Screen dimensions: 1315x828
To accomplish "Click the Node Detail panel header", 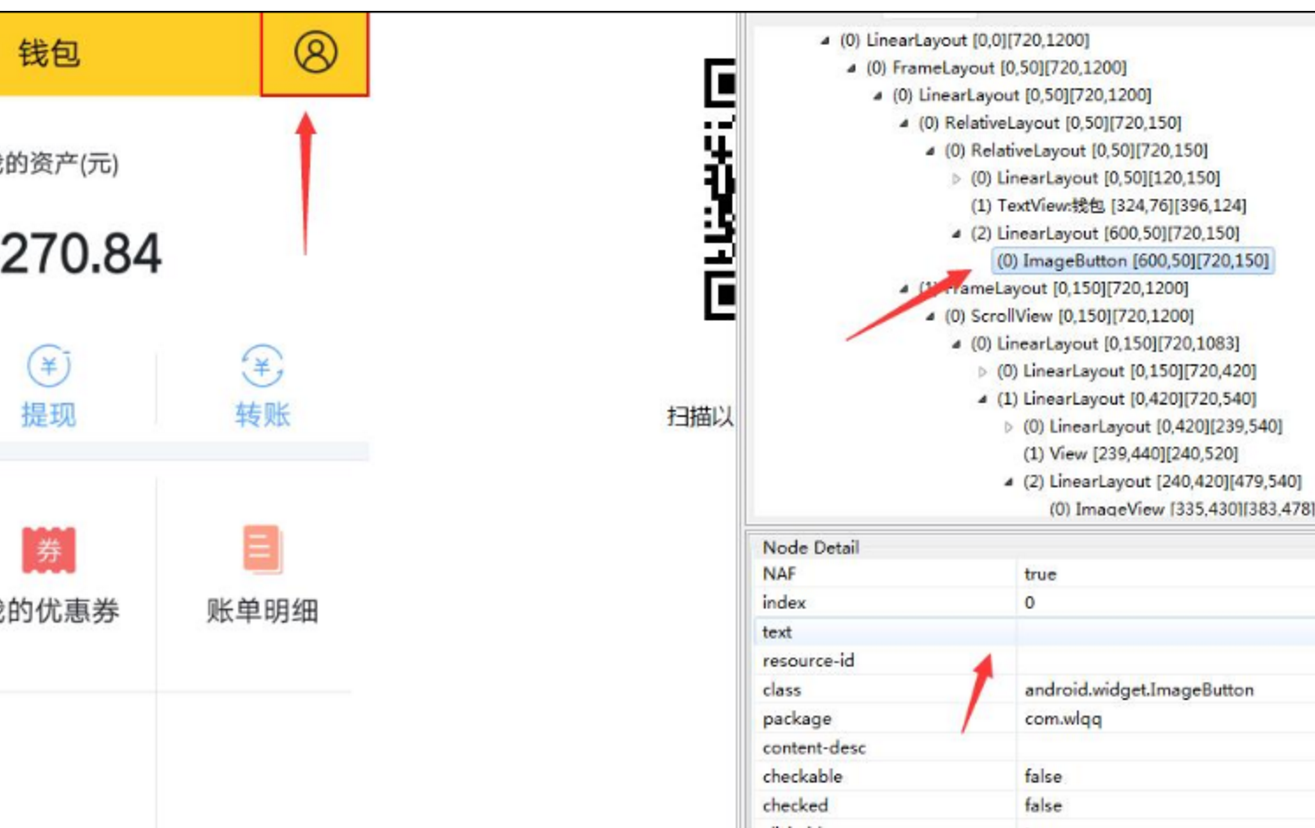I will pyautogui.click(x=810, y=547).
